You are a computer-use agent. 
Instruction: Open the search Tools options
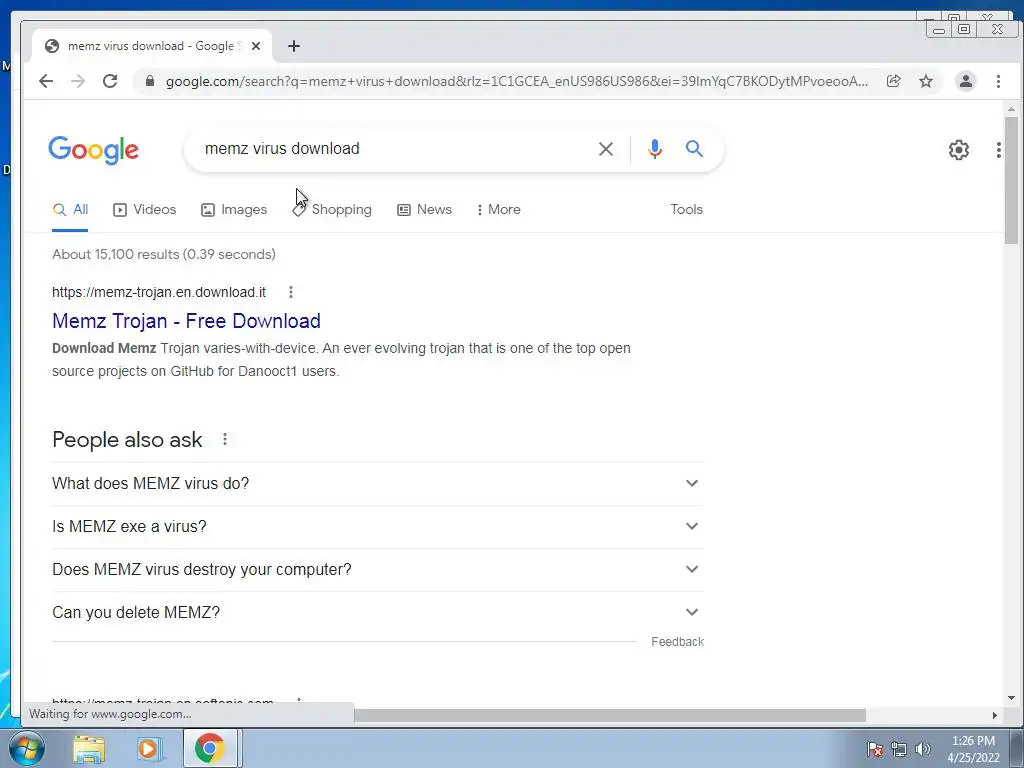(686, 210)
